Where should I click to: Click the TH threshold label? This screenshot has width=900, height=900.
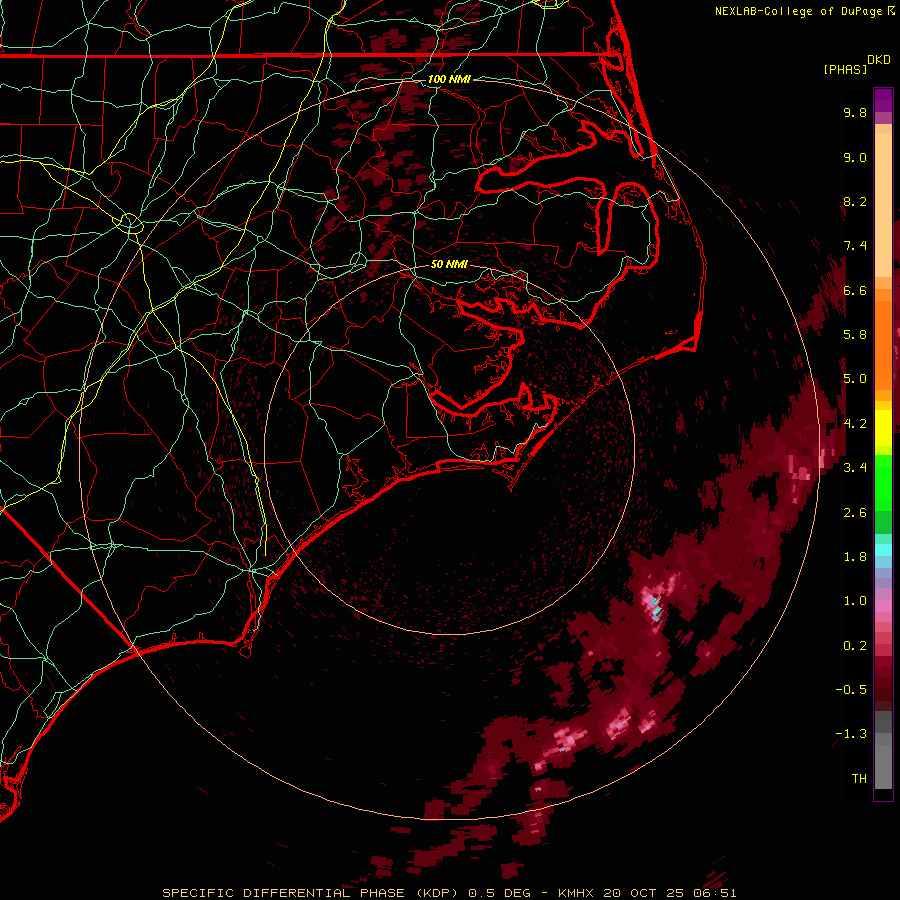859,779
